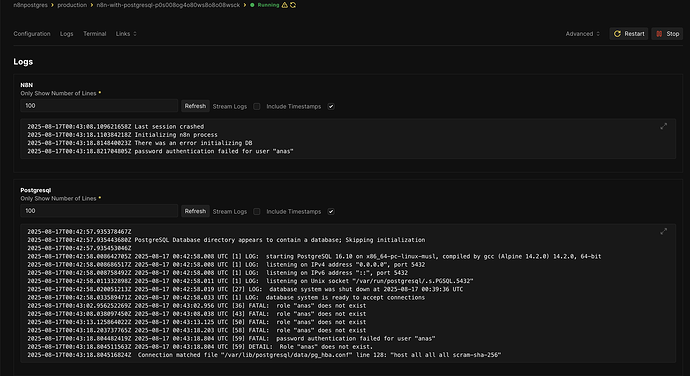This screenshot has height=376, width=690.
Task: Stop the running service
Action: (x=667, y=34)
